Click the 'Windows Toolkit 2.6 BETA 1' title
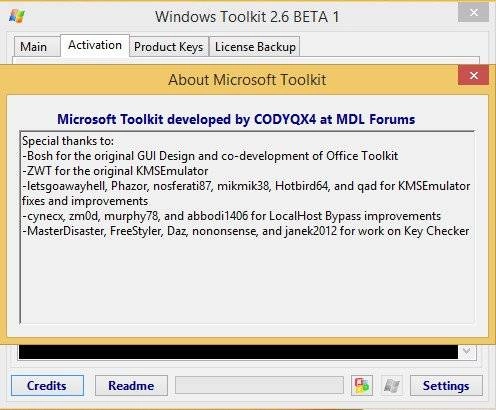Image resolution: width=496 pixels, height=410 pixels. (x=247, y=17)
